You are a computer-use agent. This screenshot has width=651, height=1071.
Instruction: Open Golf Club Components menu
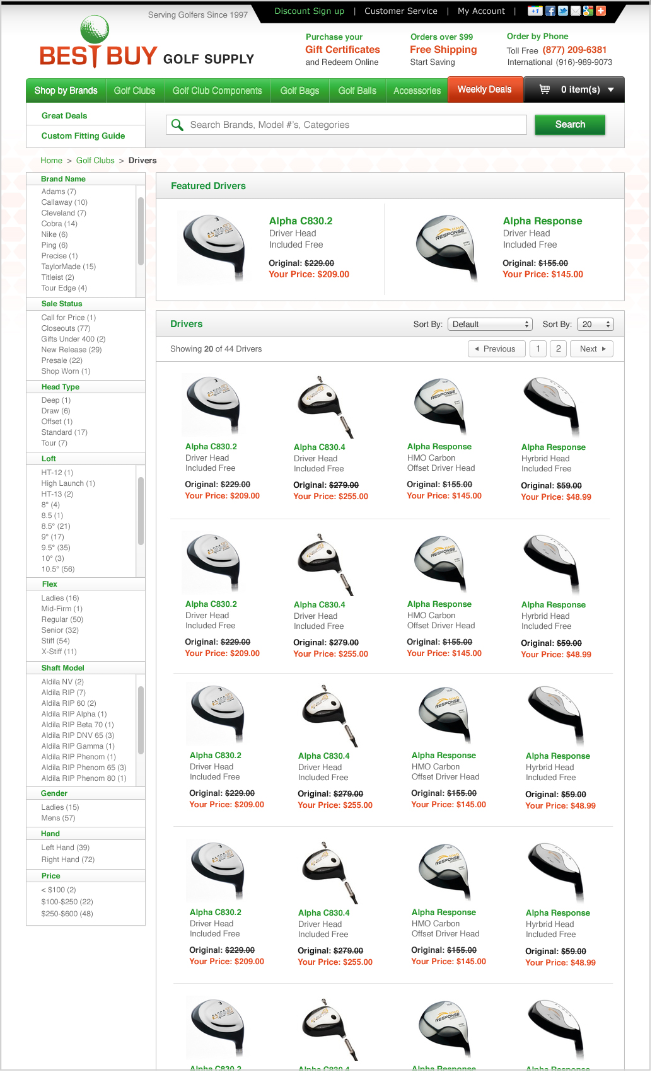coord(217,90)
